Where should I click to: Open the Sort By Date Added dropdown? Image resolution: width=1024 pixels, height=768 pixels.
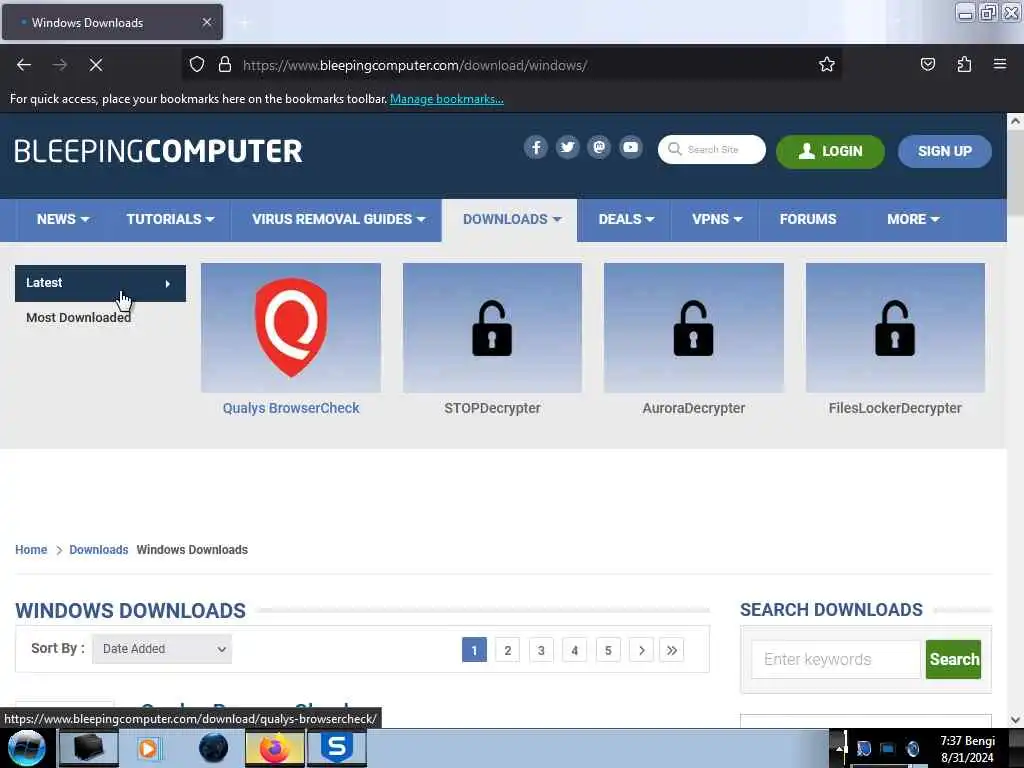[x=162, y=648]
